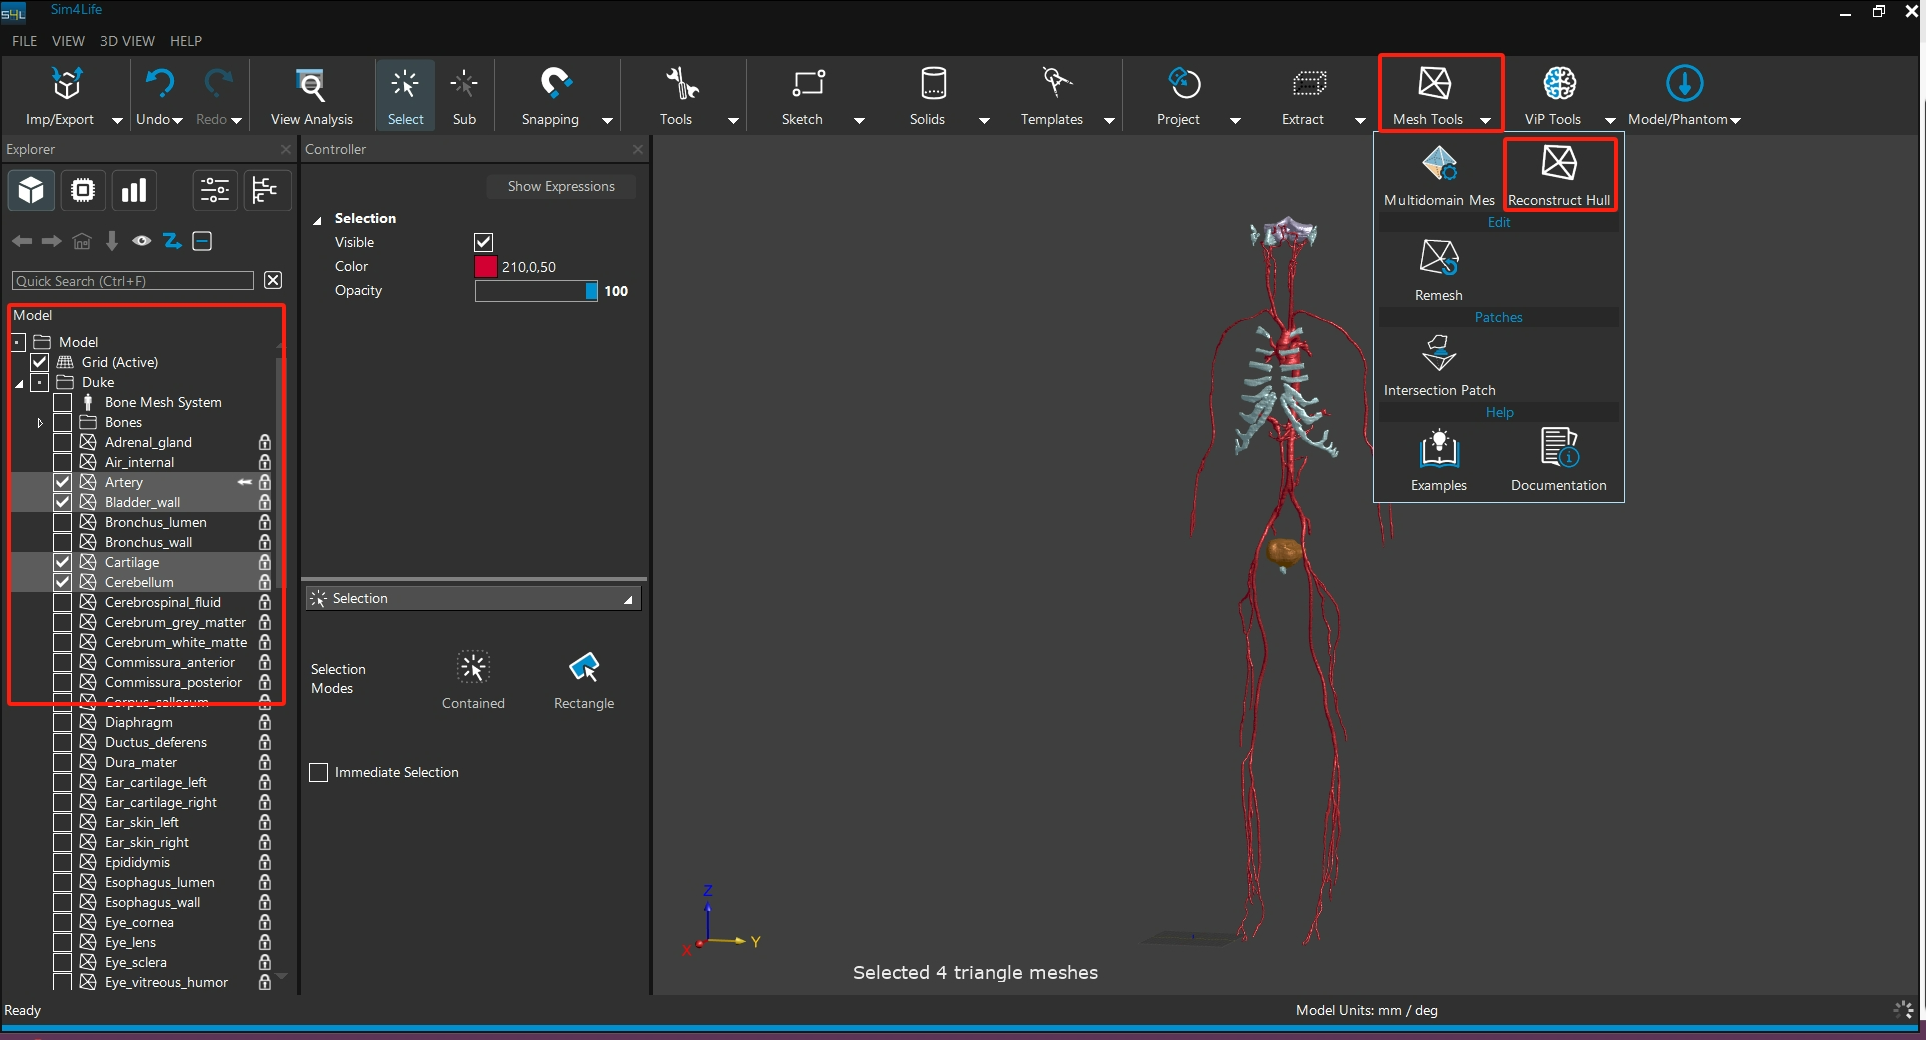This screenshot has height=1040, width=1926.
Task: Enable the Immediate Selection checkbox
Action: click(x=319, y=773)
